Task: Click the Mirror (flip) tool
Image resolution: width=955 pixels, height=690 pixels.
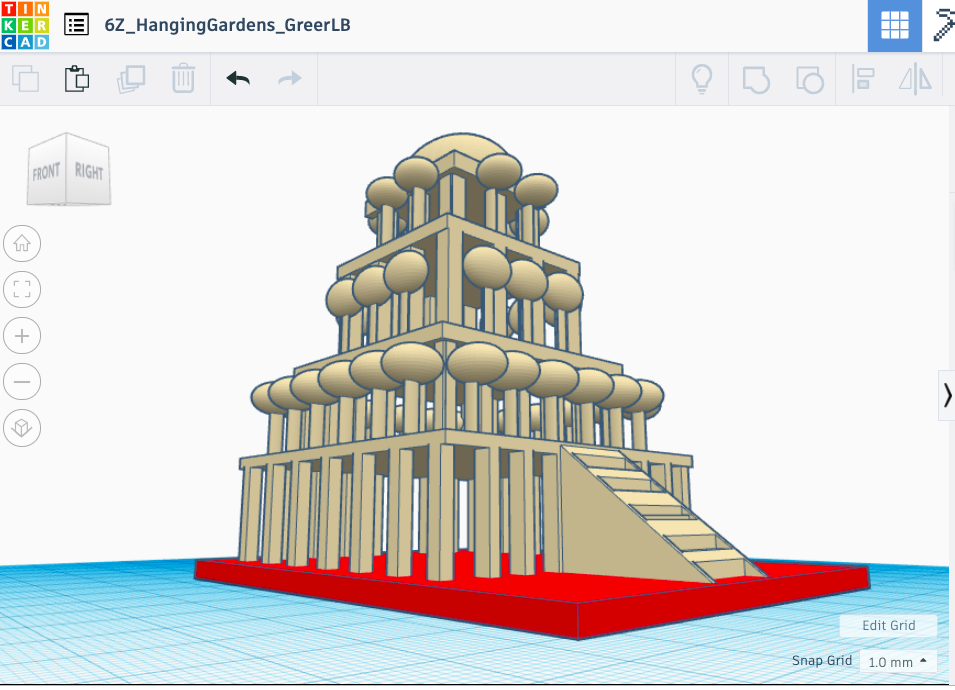Action: 915,79
